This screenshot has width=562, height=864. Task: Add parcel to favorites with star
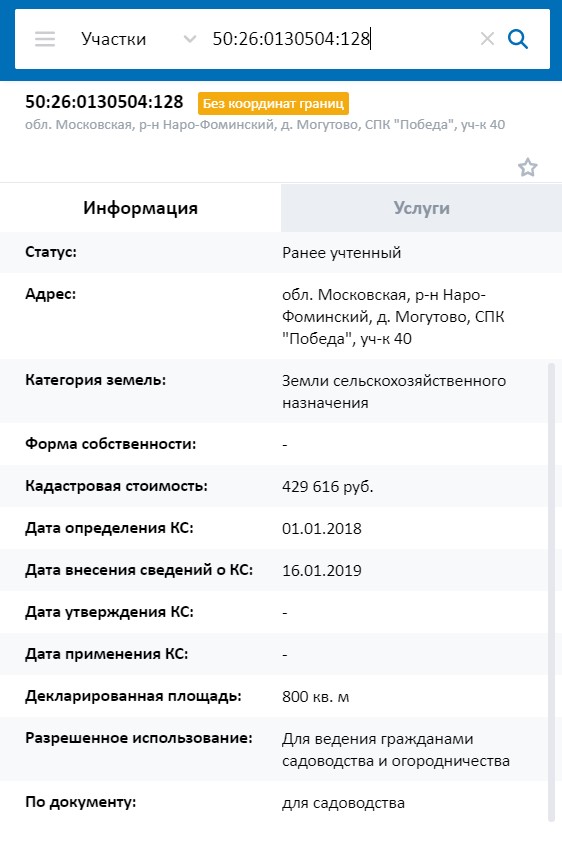[527, 167]
